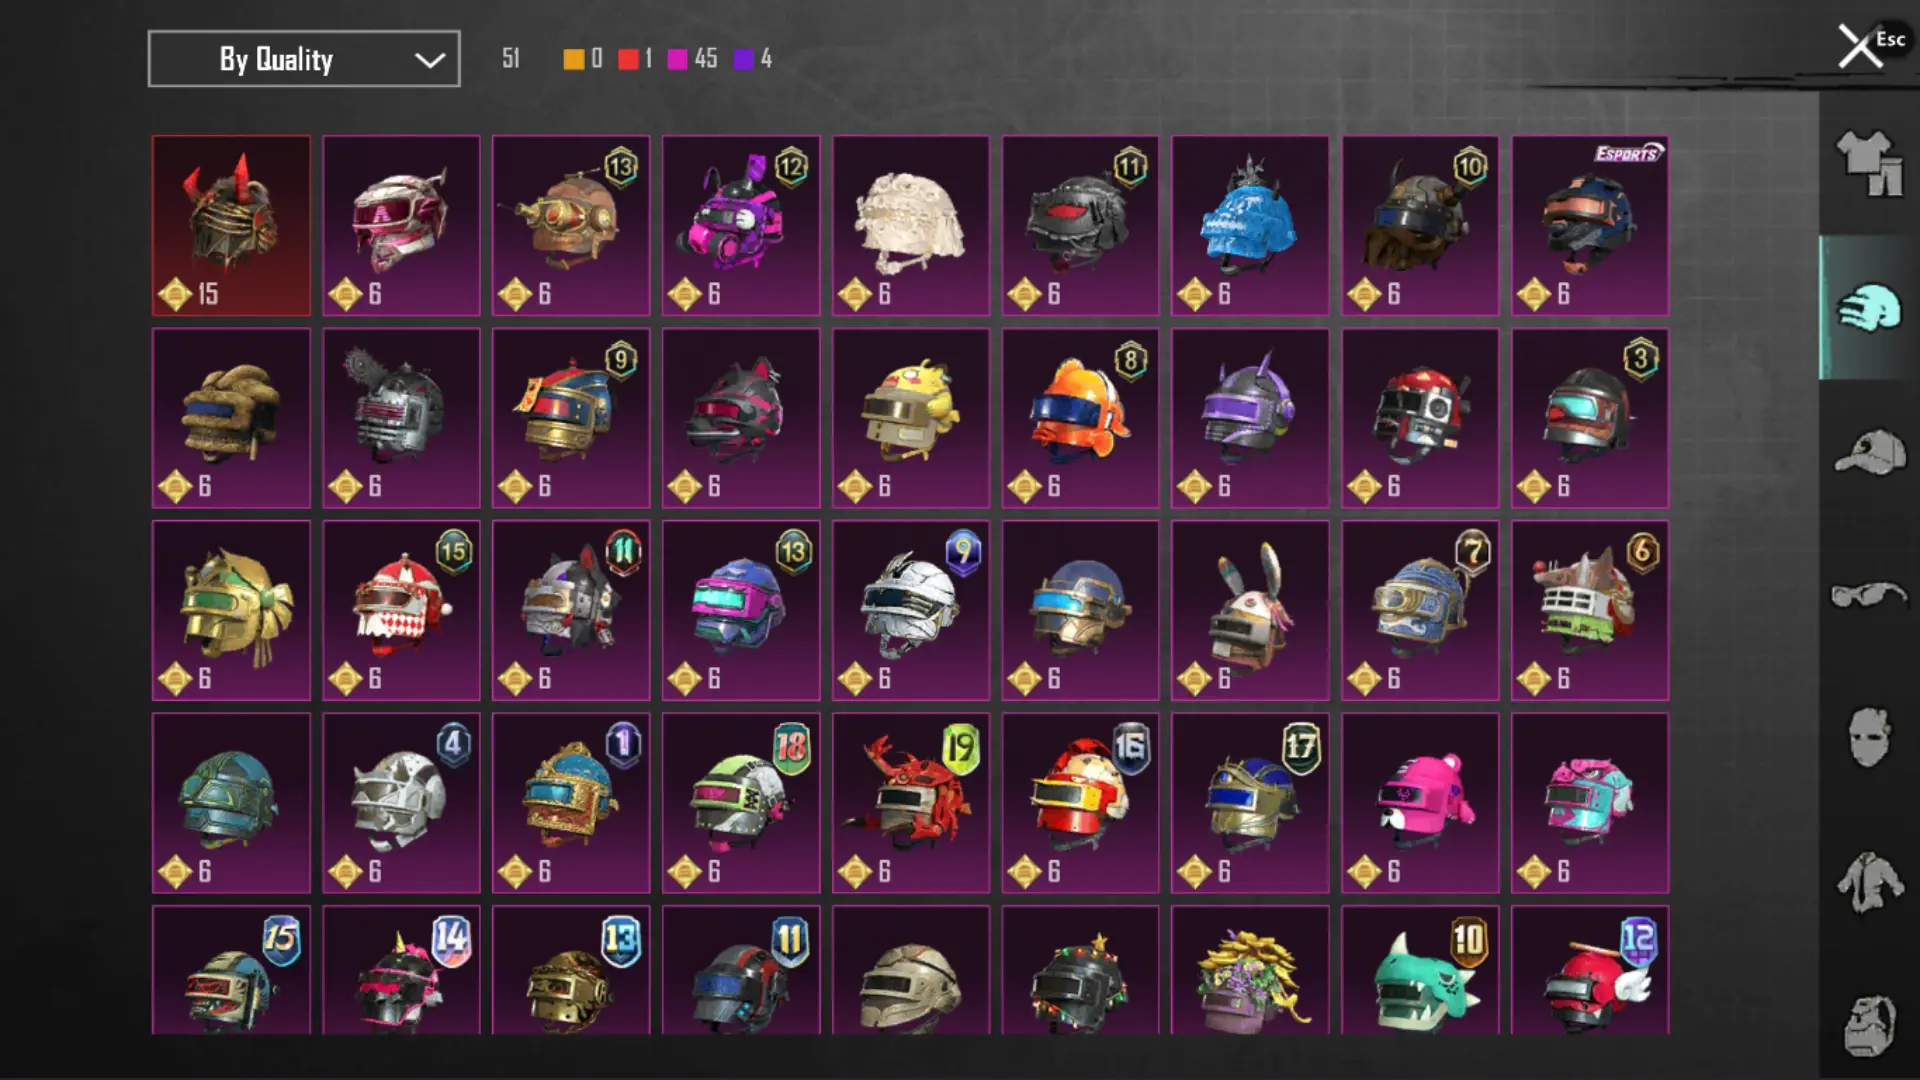Expand the By Quality sort dropdown
Image resolution: width=1920 pixels, height=1080 pixels.
point(304,59)
